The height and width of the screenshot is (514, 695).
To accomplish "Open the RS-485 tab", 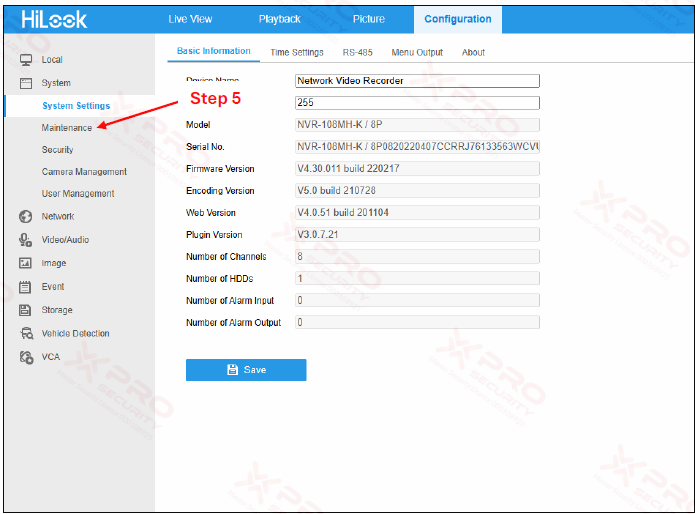I will point(357,52).
